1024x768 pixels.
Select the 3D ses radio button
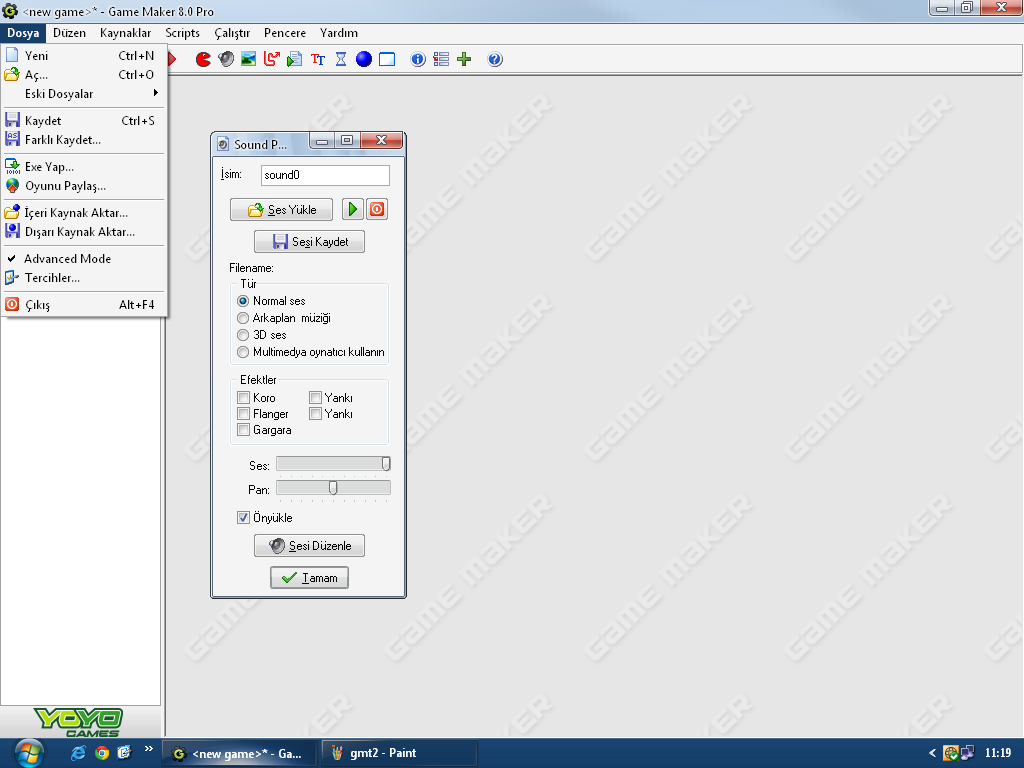243,335
